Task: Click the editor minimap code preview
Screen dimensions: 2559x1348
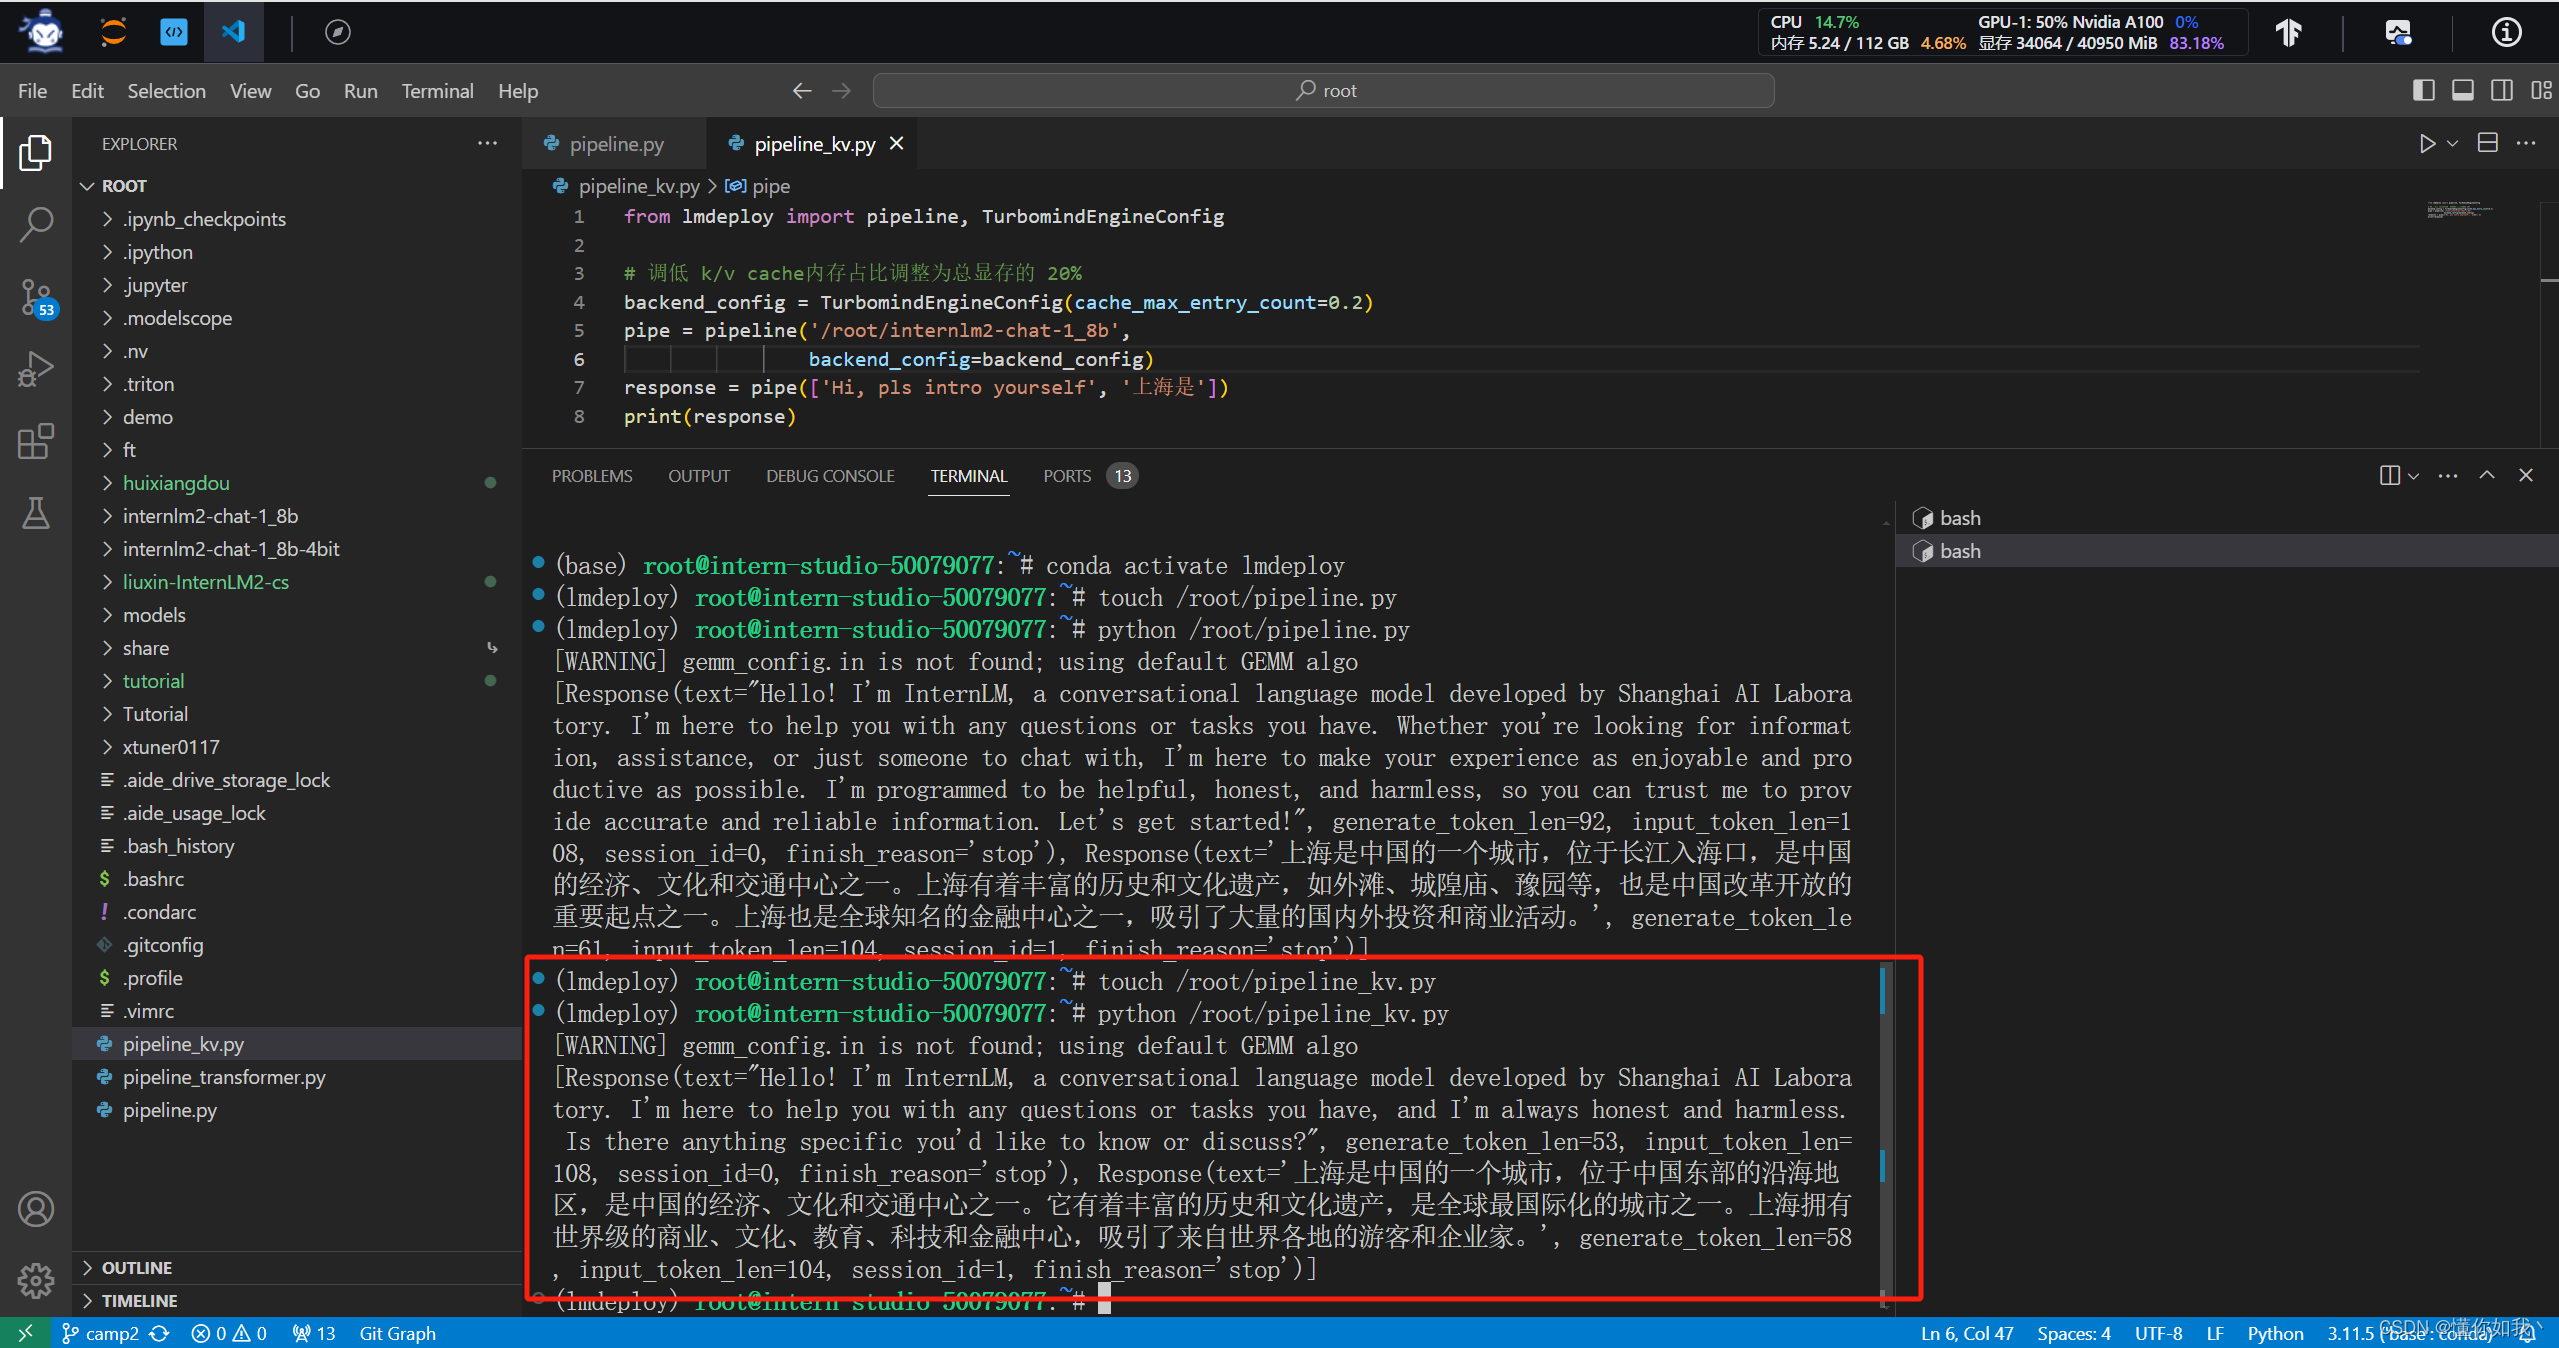Action: tap(2461, 211)
